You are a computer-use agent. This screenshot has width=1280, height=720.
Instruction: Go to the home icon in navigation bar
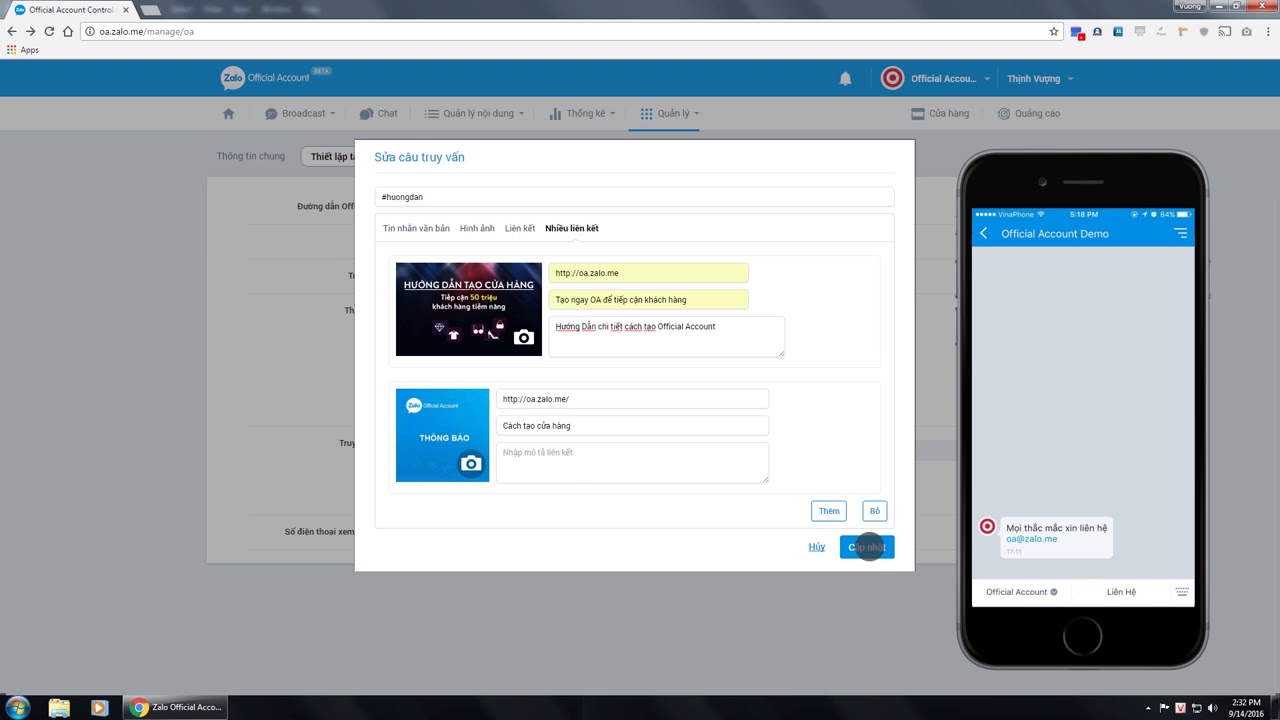coord(228,113)
